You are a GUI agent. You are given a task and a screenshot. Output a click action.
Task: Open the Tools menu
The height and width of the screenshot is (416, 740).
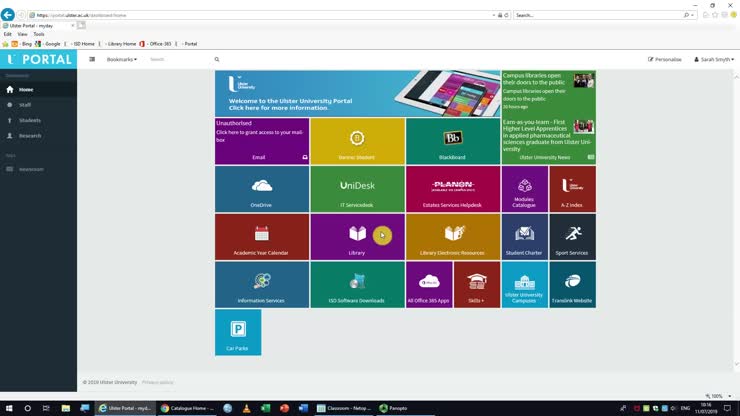(39, 34)
